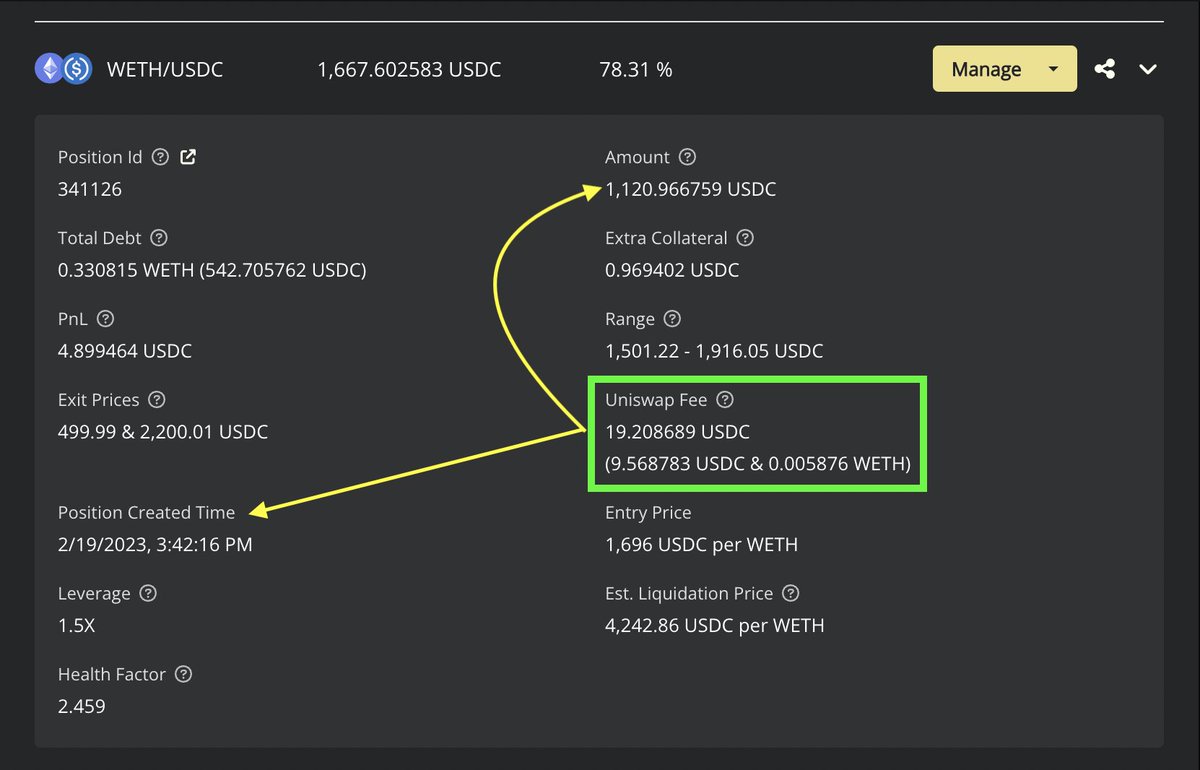Show help for Leverage
The height and width of the screenshot is (770, 1200).
point(147,593)
